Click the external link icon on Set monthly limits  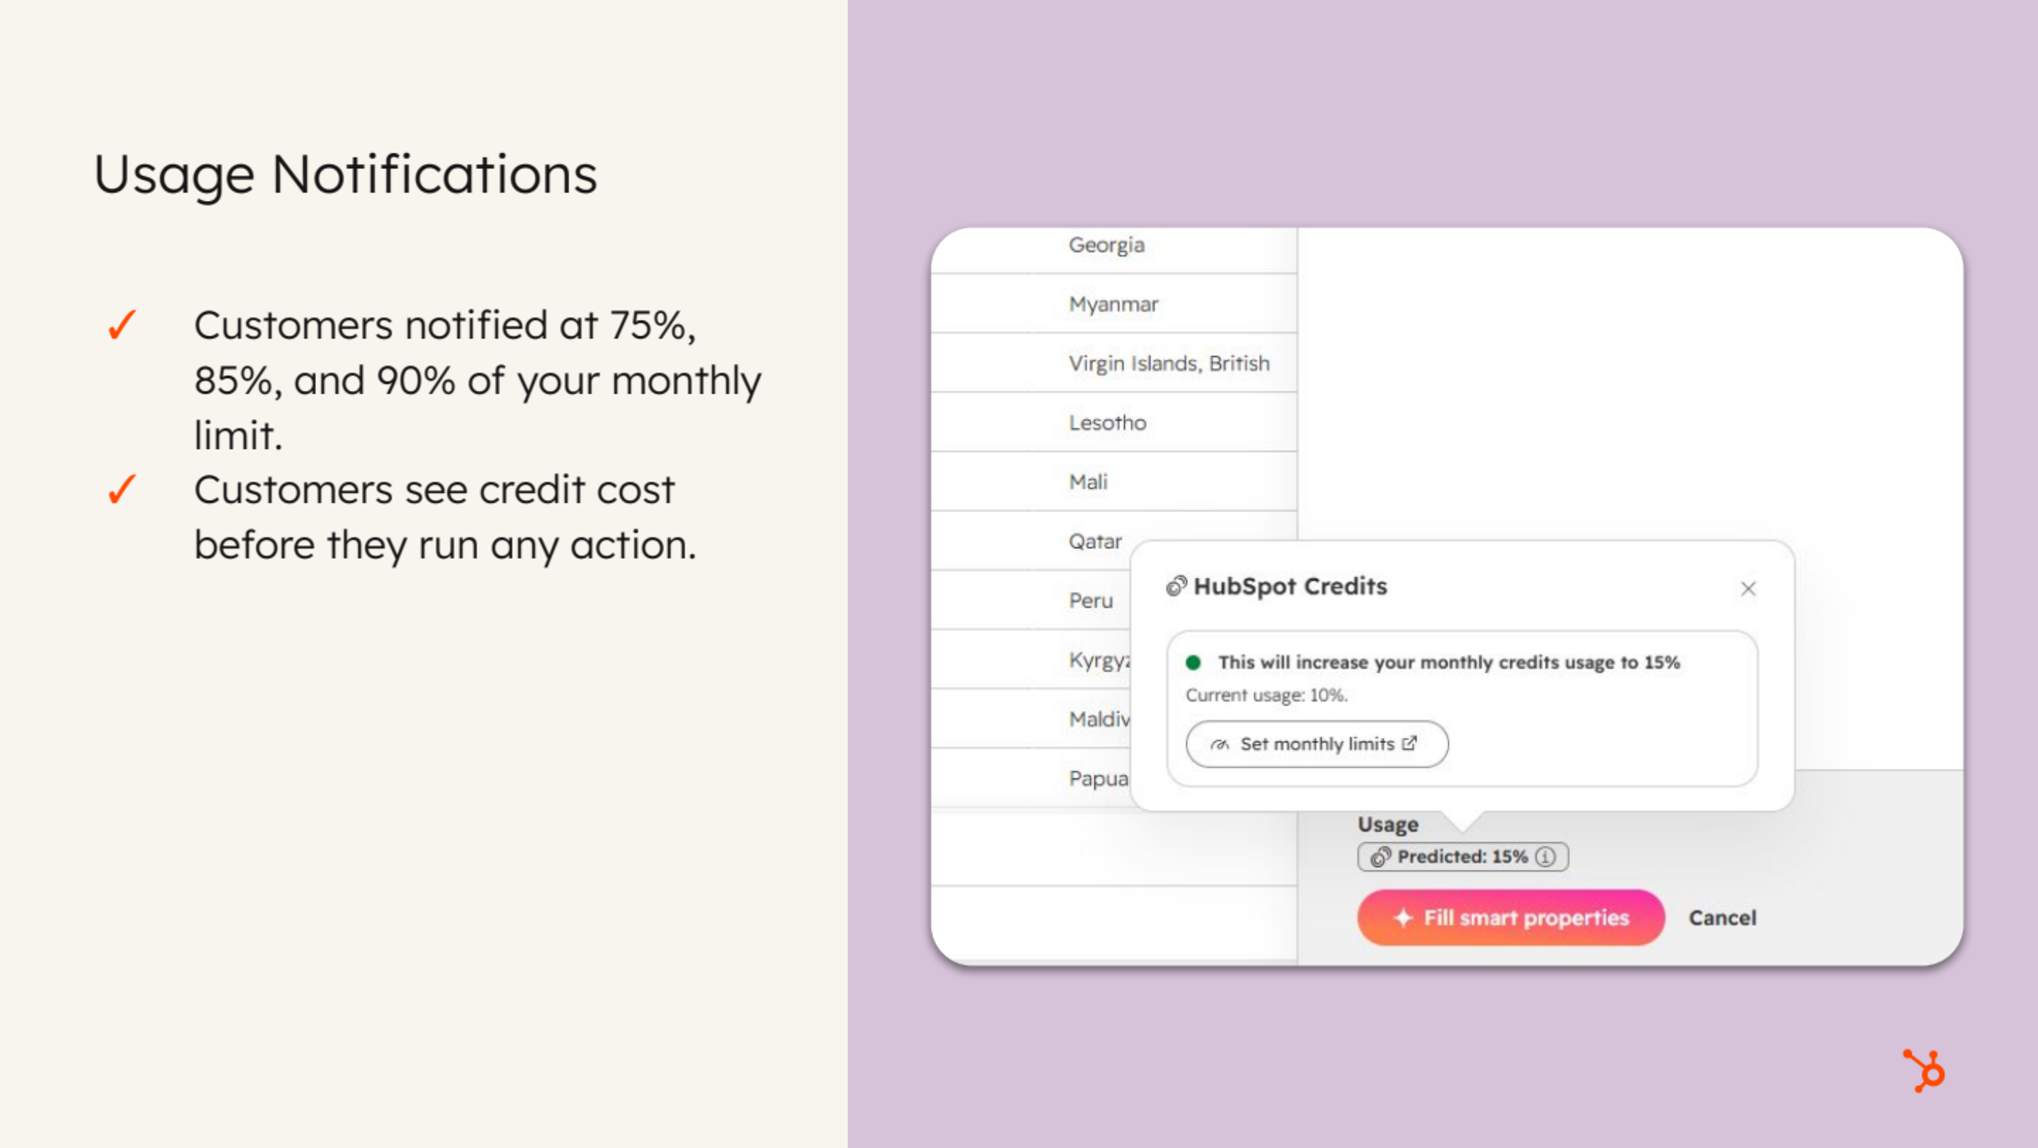(1410, 743)
